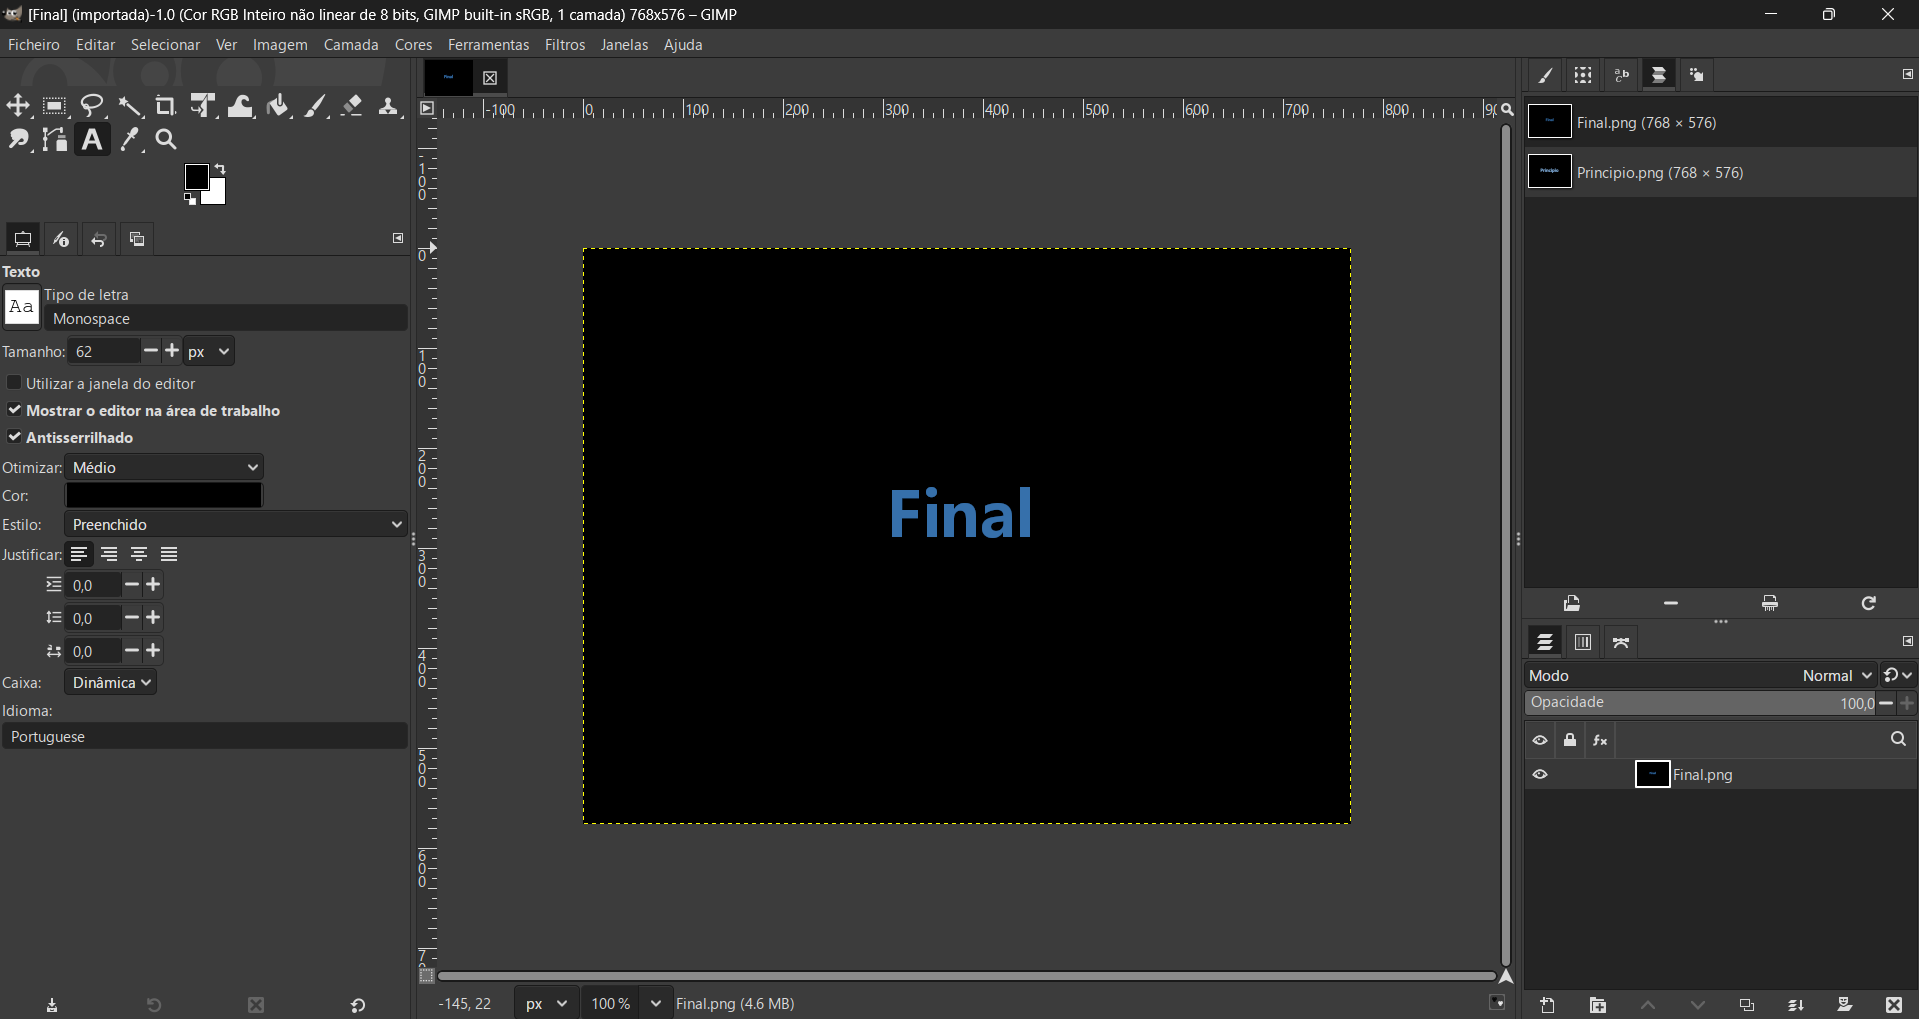This screenshot has height=1019, width=1919.
Task: Set text justification to left
Action: coord(79,555)
